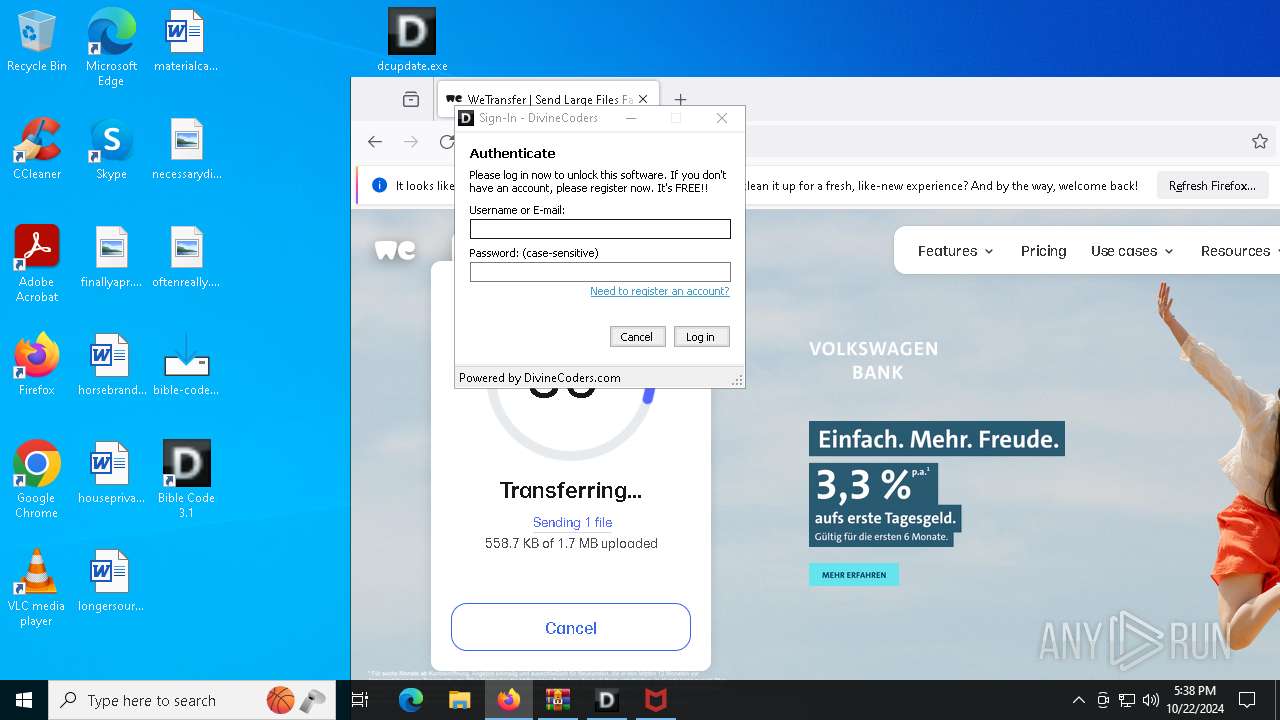Launch the Bible Code 3.1 desktop shortcut

click(x=186, y=480)
